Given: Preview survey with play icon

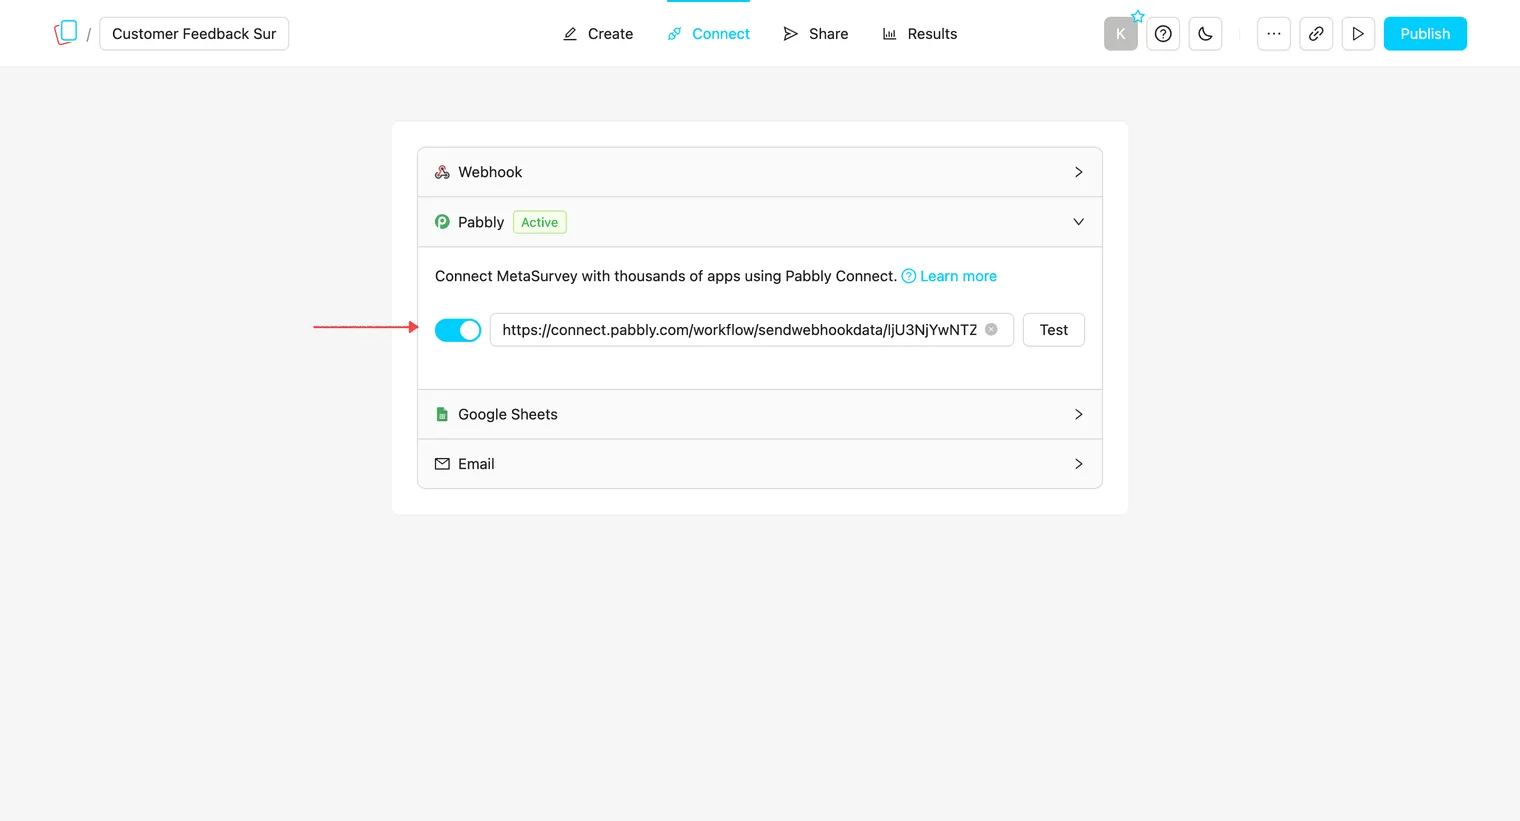Looking at the screenshot, I should point(1358,34).
